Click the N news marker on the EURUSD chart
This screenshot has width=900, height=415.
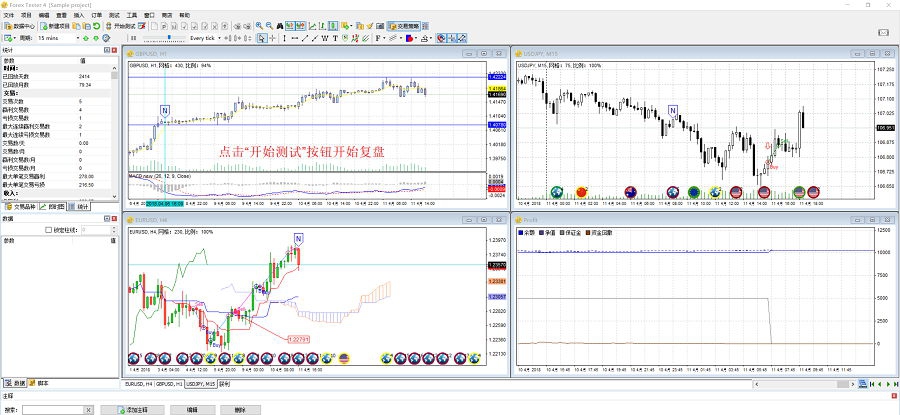[x=298, y=238]
